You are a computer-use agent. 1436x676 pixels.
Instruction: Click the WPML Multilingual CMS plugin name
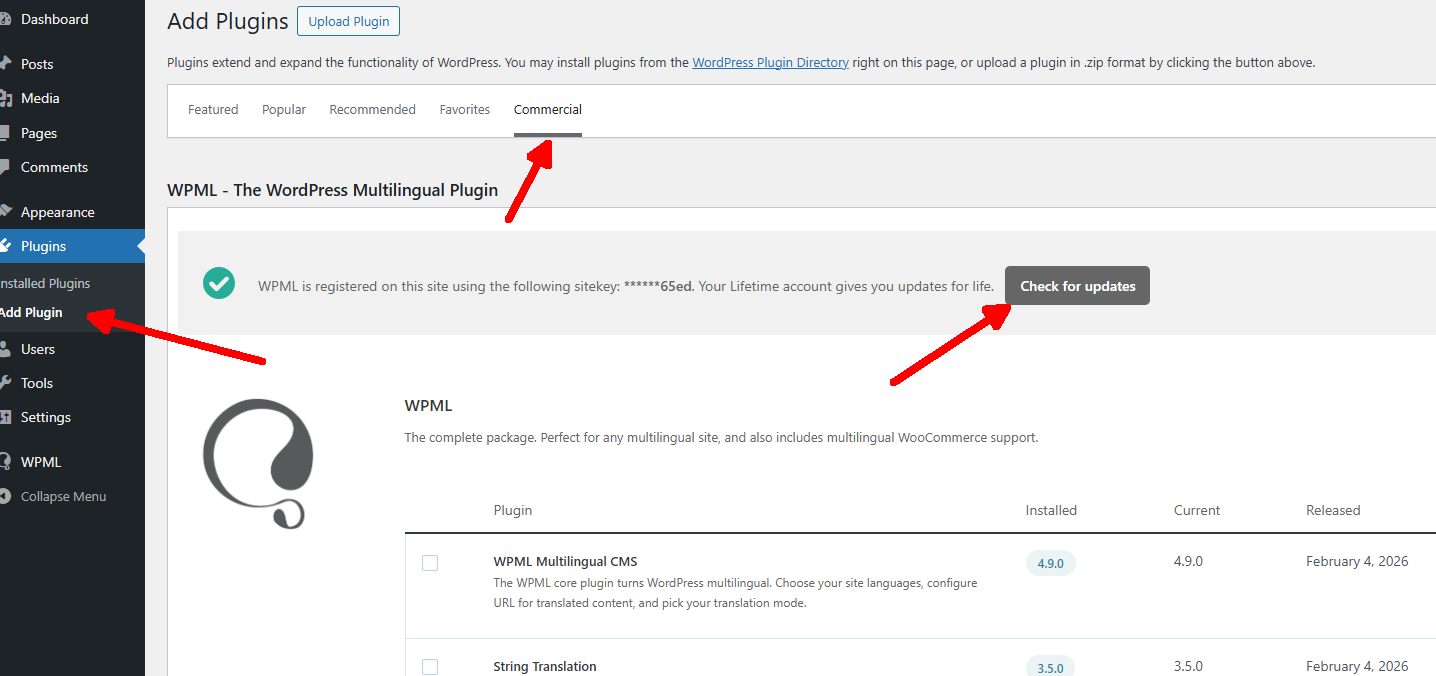coord(565,562)
